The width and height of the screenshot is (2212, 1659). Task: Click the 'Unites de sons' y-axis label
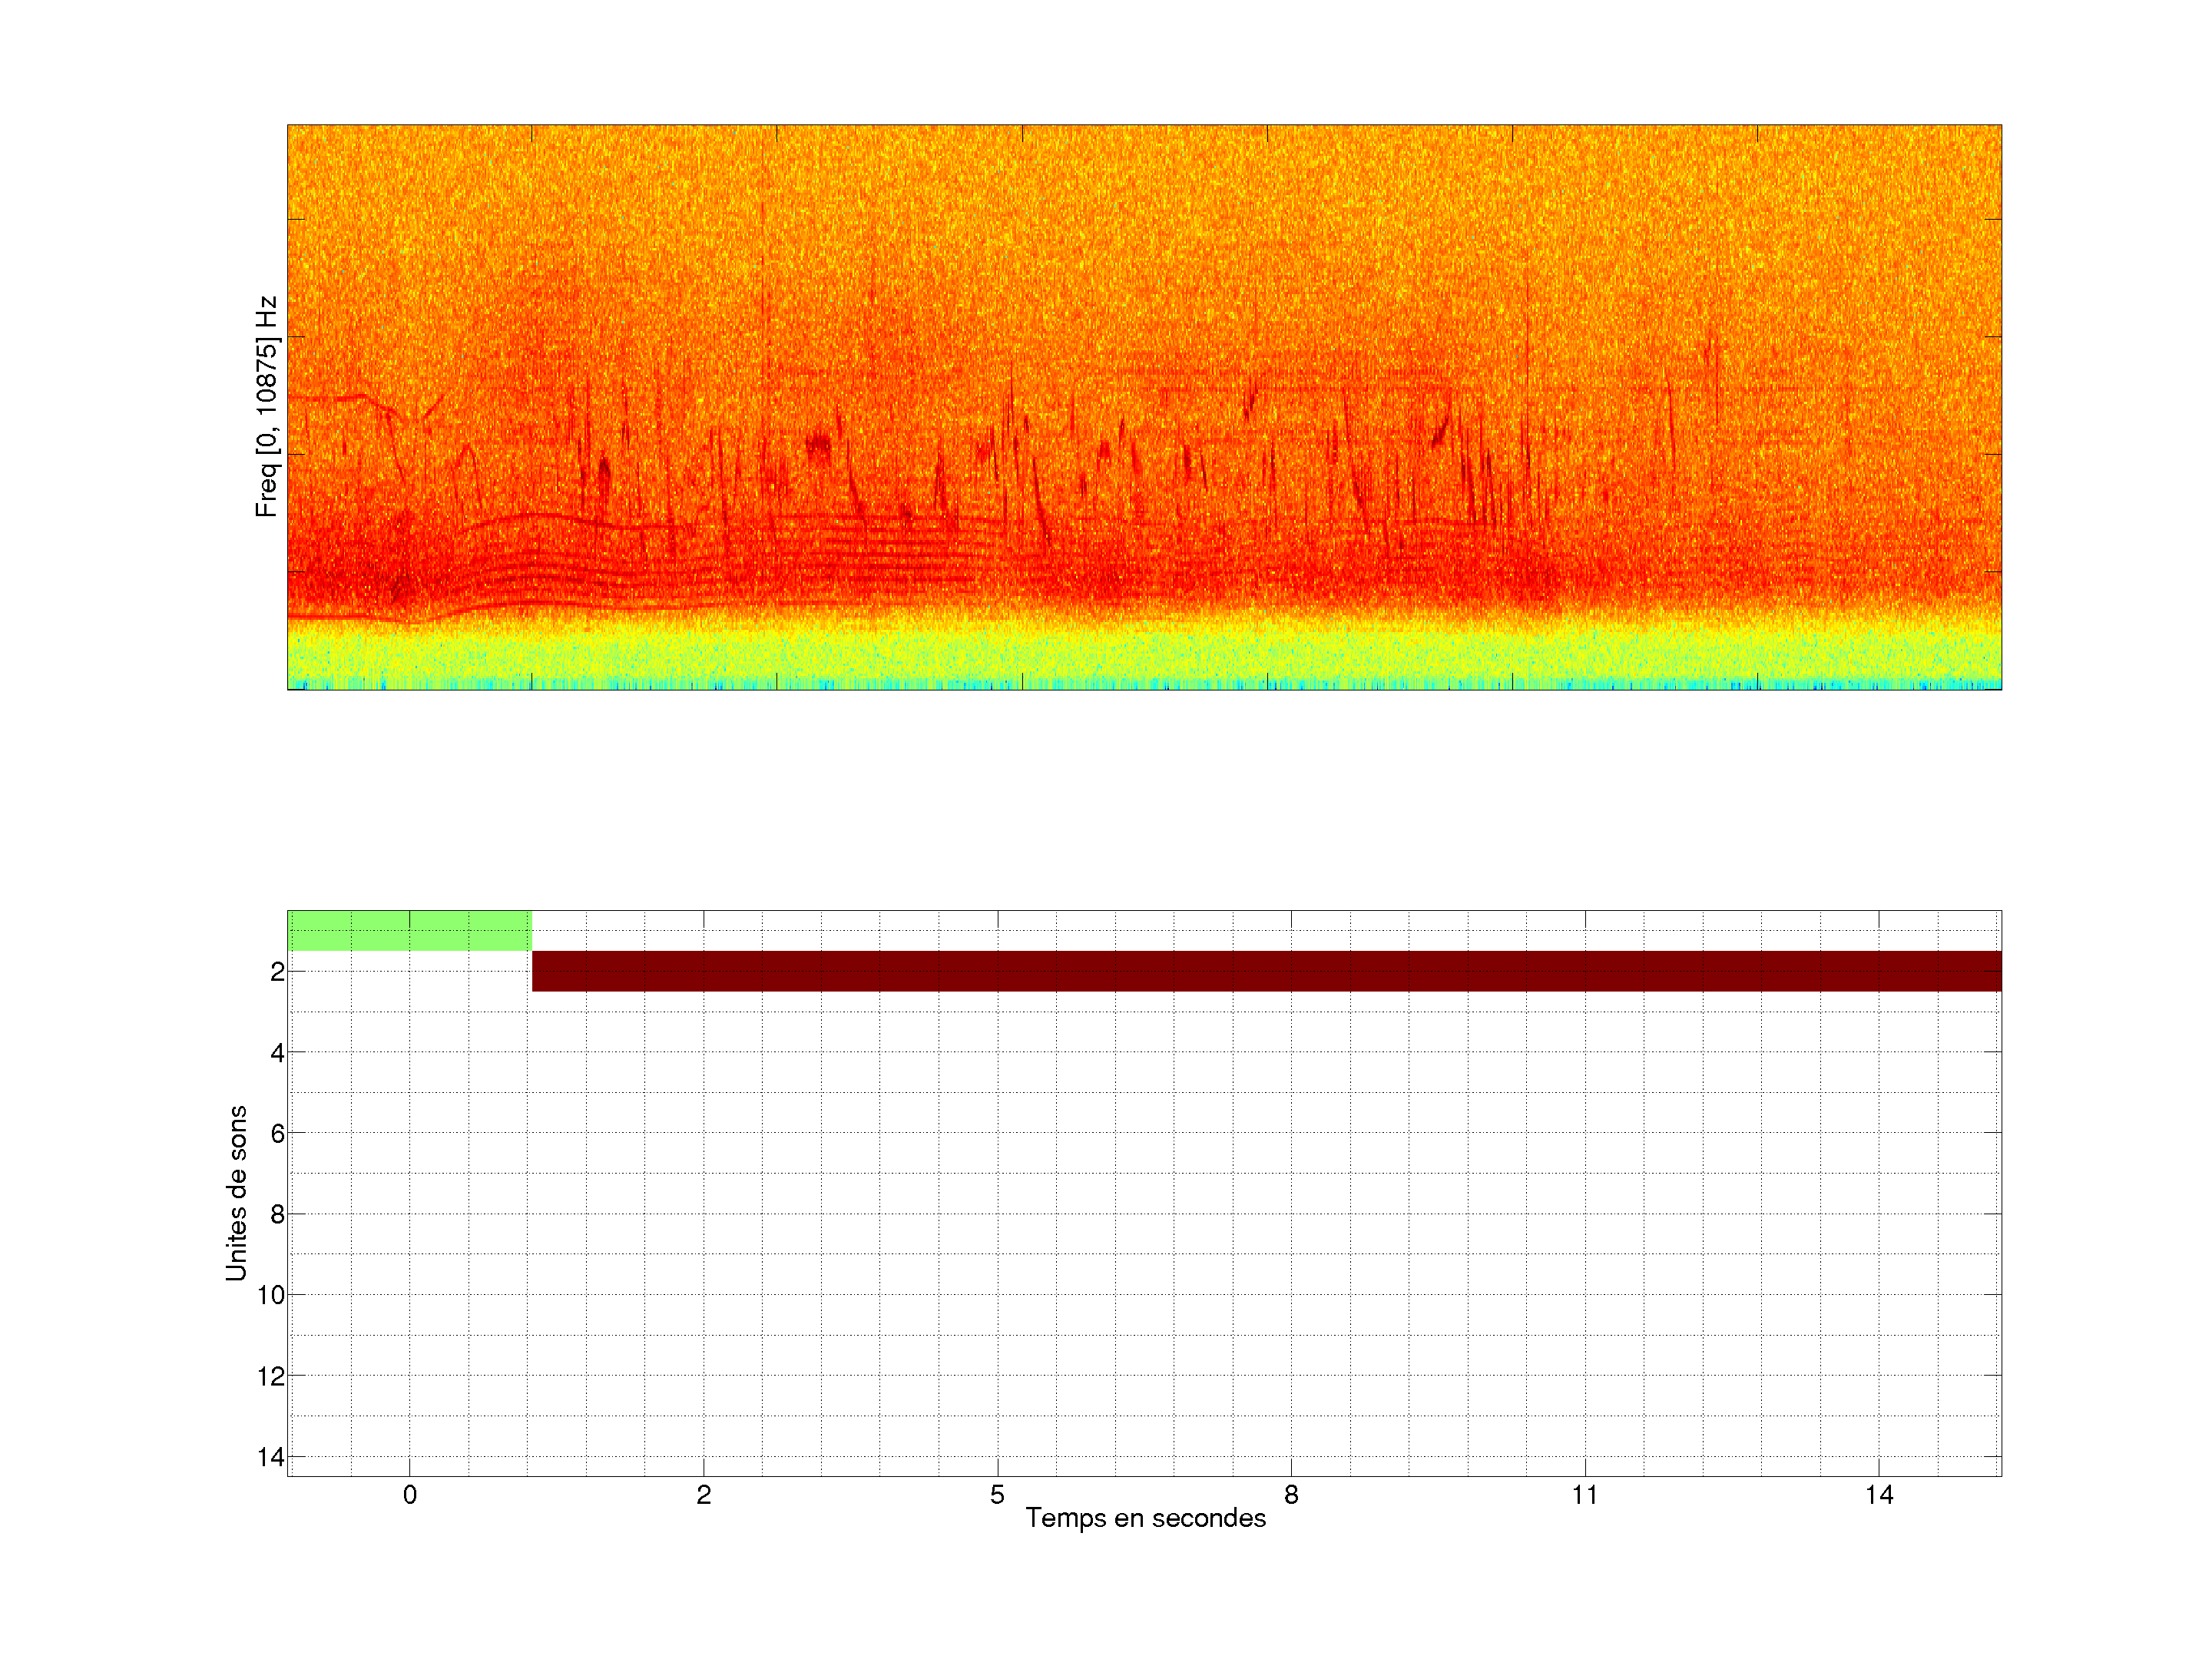[x=236, y=1193]
